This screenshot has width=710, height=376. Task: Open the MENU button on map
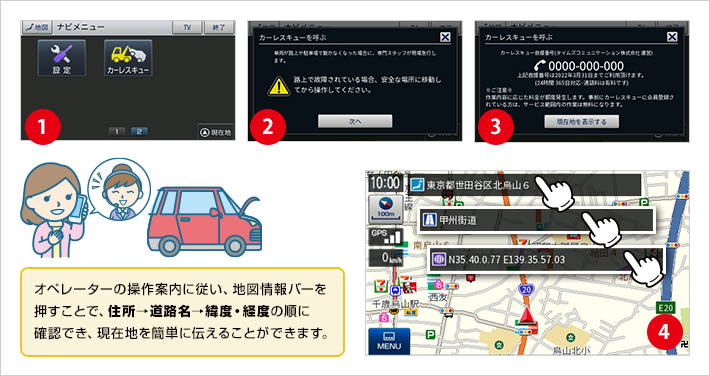[389, 341]
